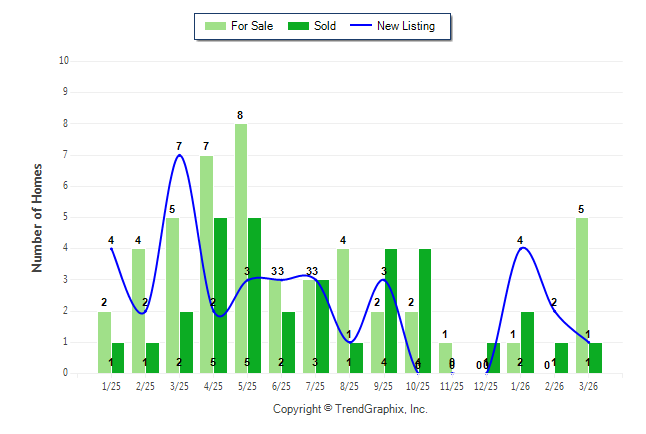The width and height of the screenshot is (646, 434).
Task: Click the Sold bar for 10/25
Action: 424,310
